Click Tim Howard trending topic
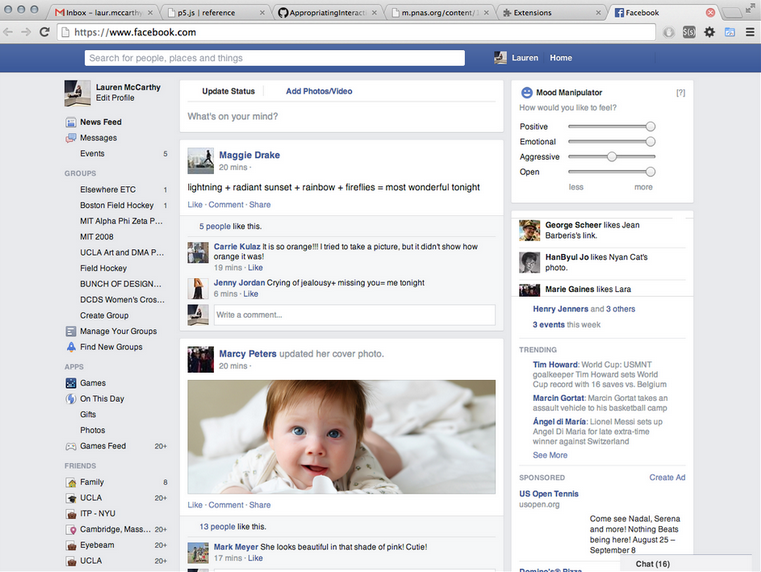This screenshot has height=572, width=761. pos(555,364)
